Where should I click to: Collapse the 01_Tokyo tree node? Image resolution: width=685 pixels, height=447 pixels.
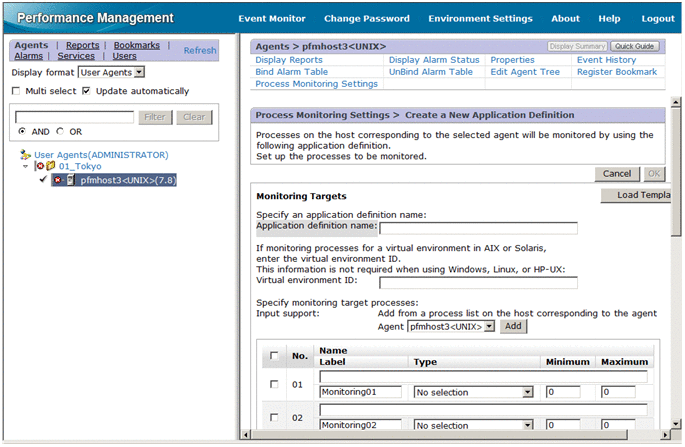click(x=26, y=167)
